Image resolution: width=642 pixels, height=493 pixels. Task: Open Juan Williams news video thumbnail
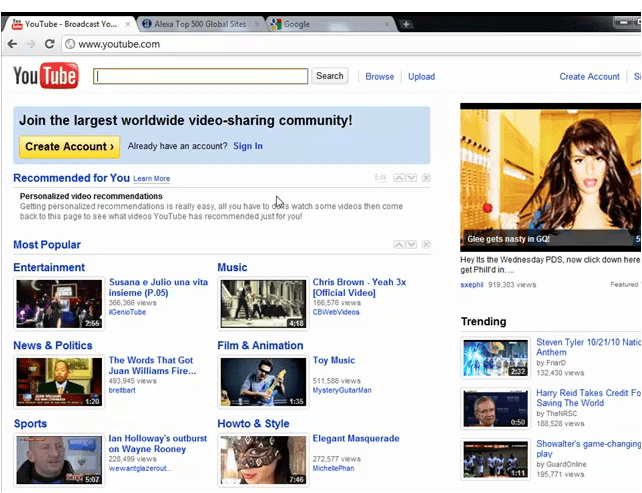(x=59, y=382)
